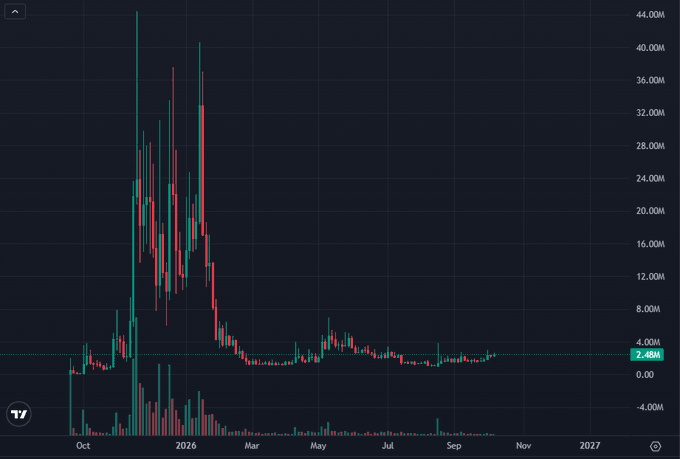Screen dimensions: 680x459
Task: Collapse the legend with the top-left chevron
Action: point(15,12)
